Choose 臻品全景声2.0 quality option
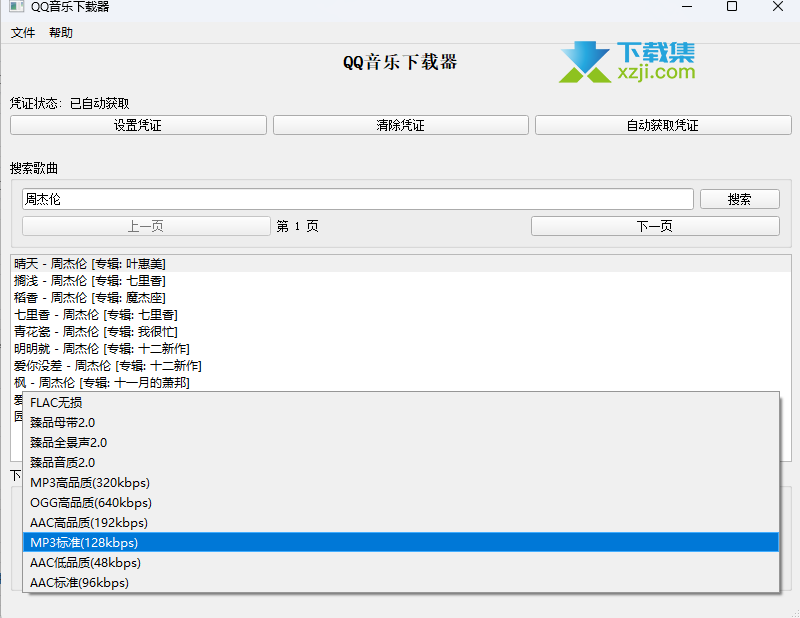 (x=401, y=442)
